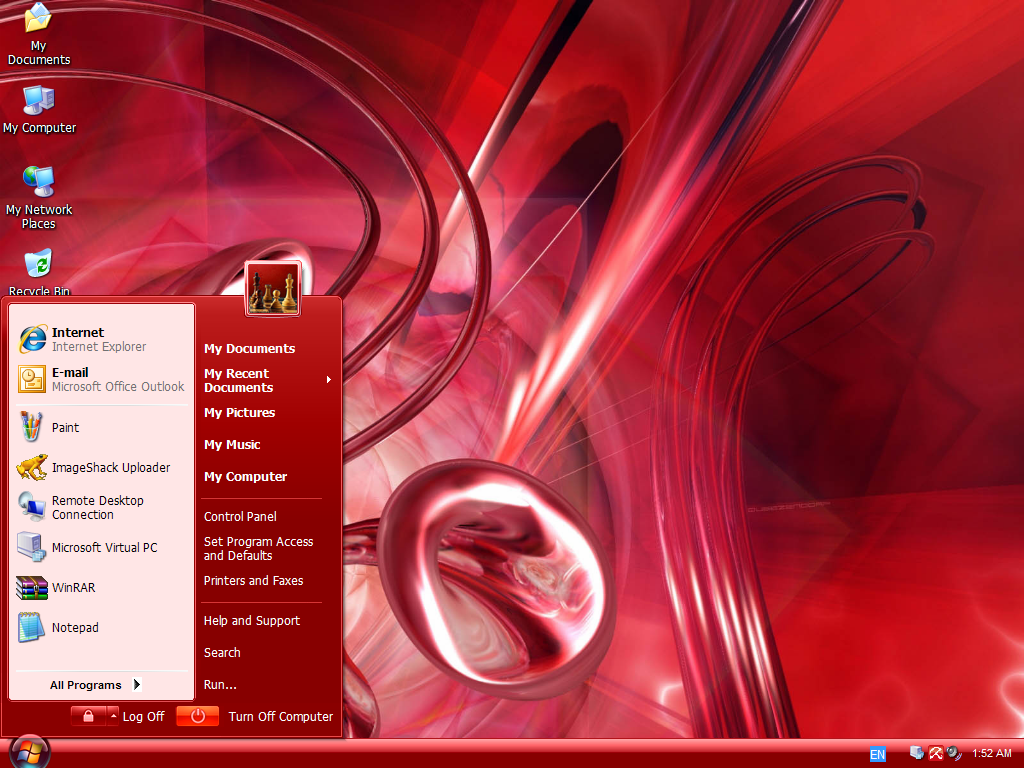Launch Internet Explorer browser

click(76, 332)
